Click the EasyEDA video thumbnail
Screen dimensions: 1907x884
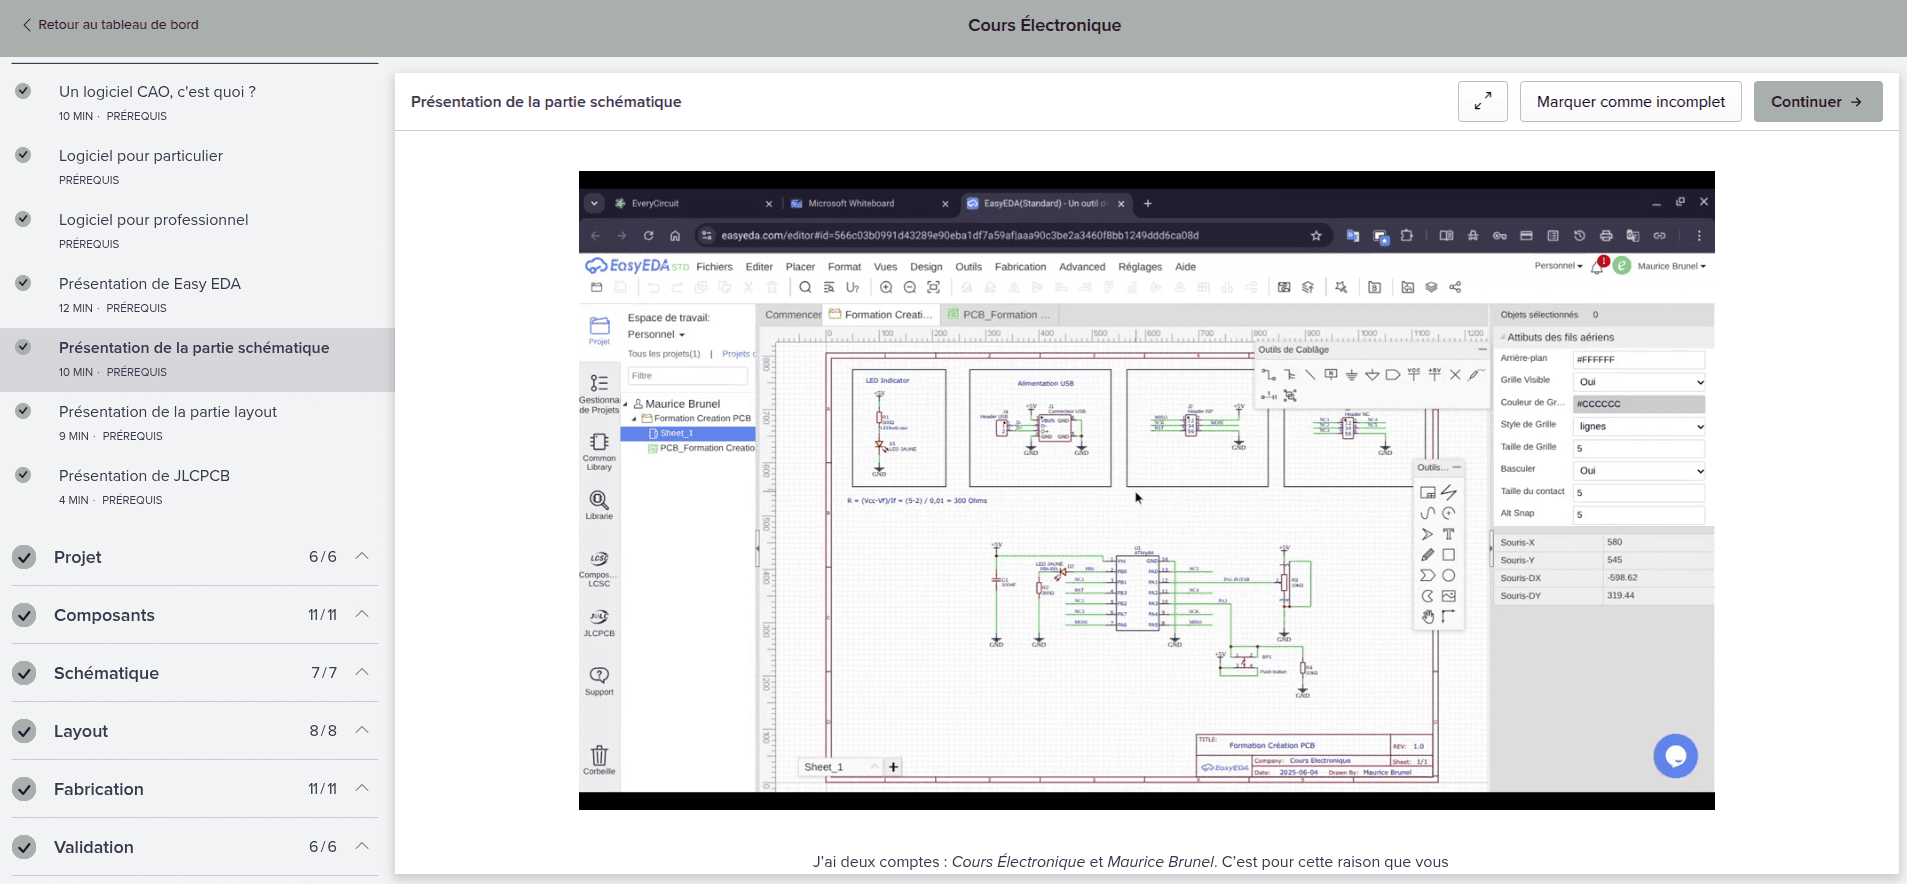tap(1146, 490)
